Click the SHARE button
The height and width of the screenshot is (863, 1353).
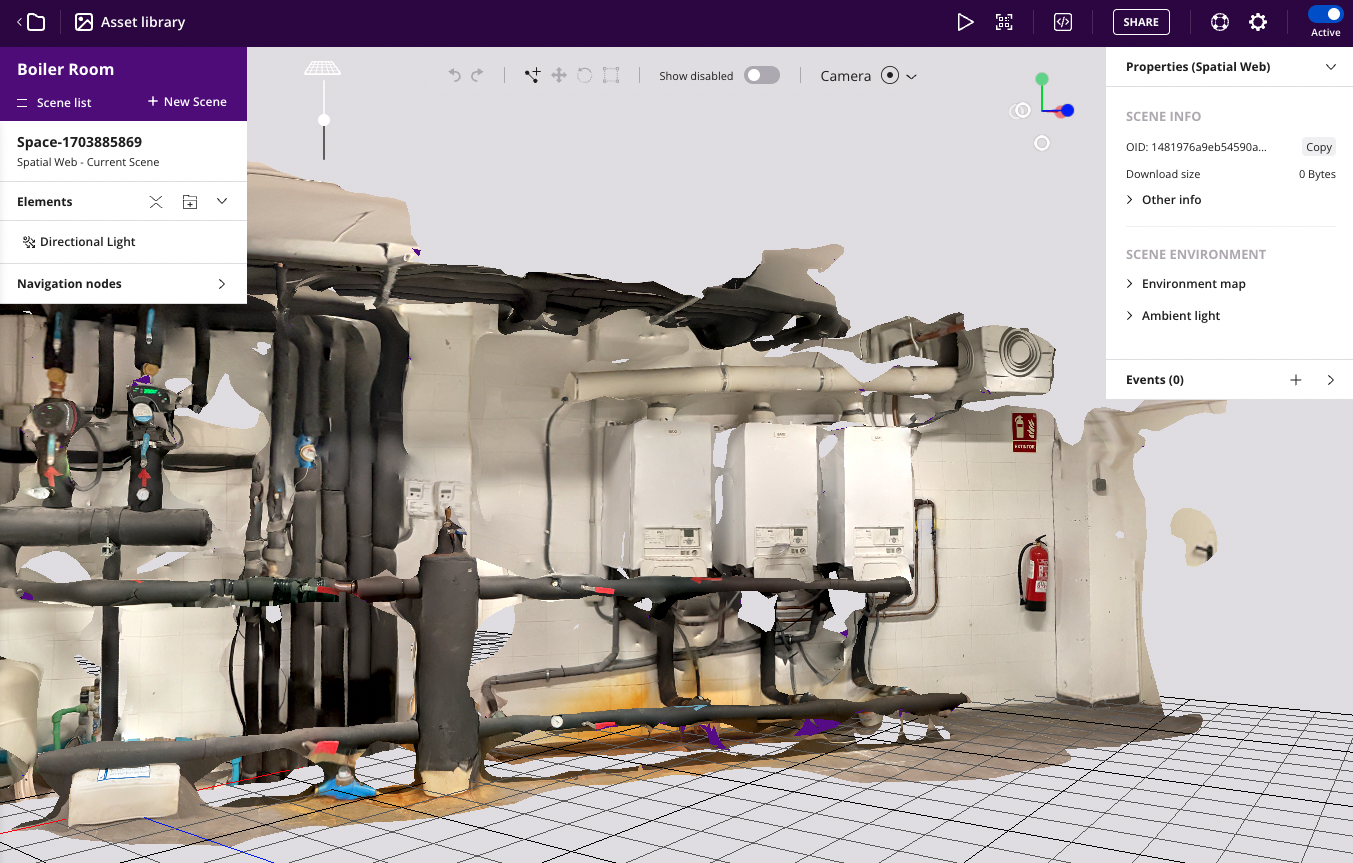(1141, 22)
